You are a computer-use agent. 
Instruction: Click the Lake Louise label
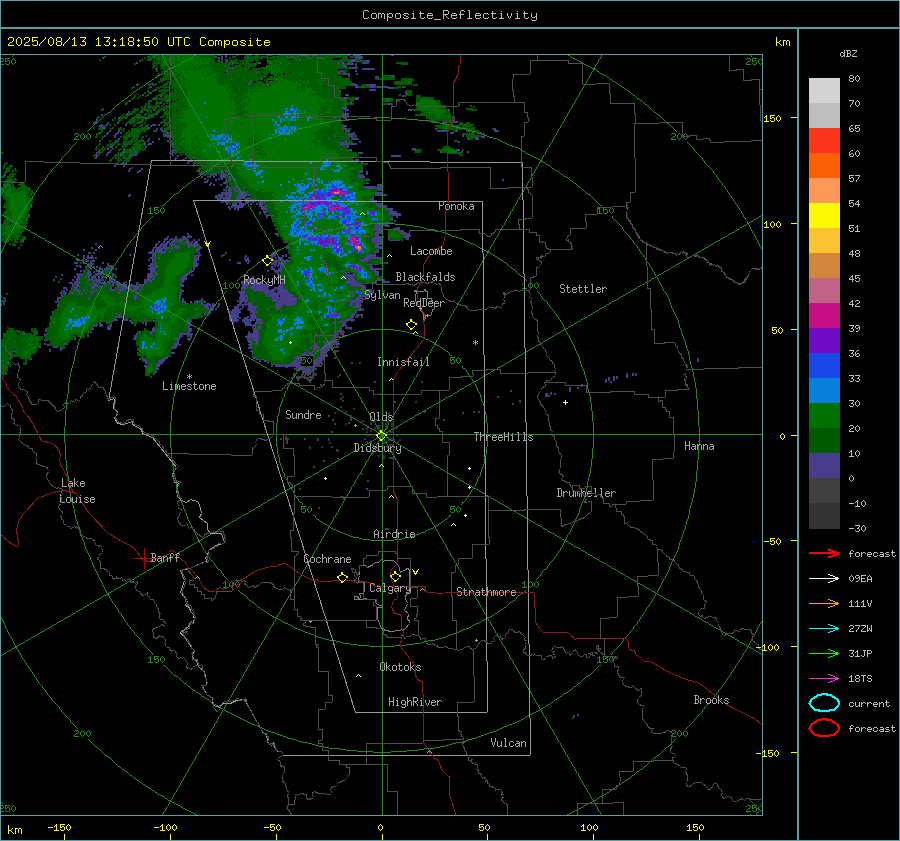77,491
